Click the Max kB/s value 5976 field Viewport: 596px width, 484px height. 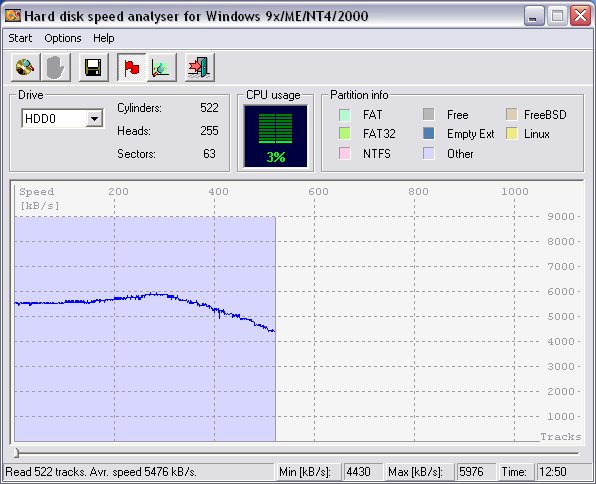[475, 472]
